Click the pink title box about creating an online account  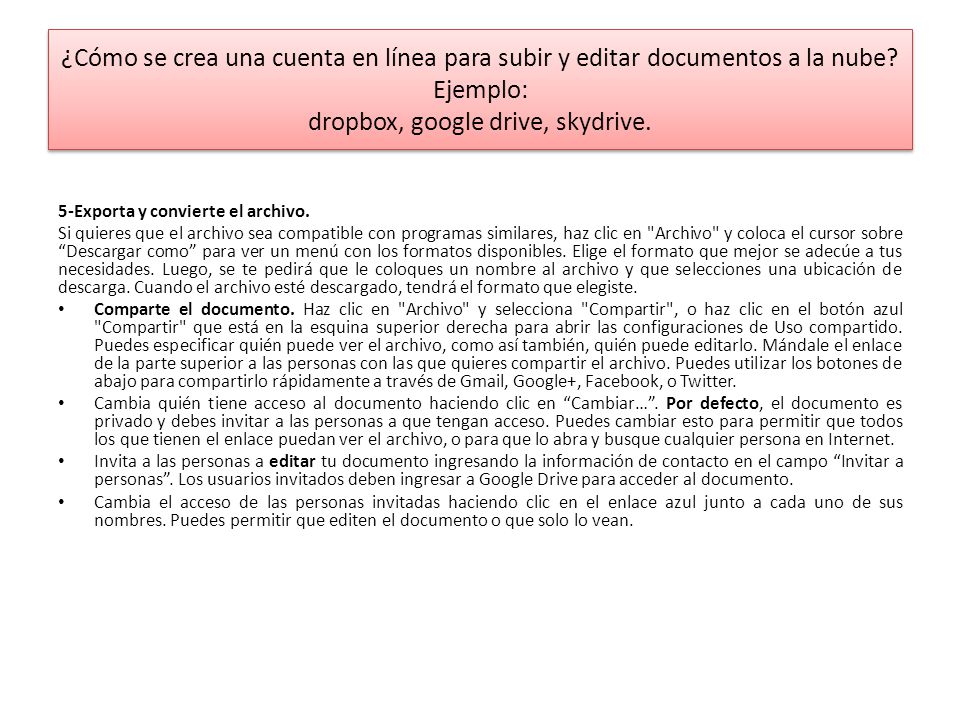coord(480,89)
